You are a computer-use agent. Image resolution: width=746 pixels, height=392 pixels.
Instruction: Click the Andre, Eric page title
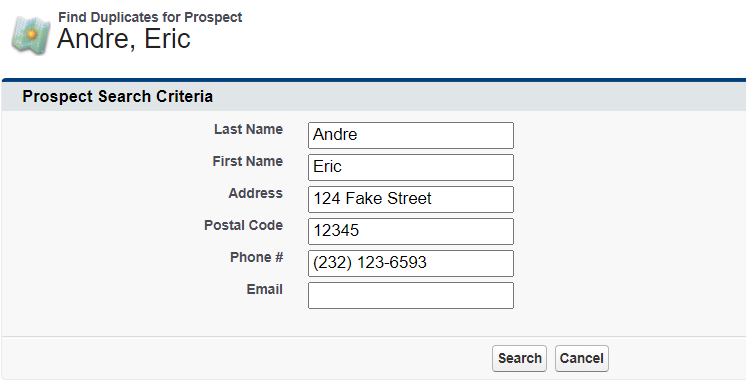click(124, 39)
